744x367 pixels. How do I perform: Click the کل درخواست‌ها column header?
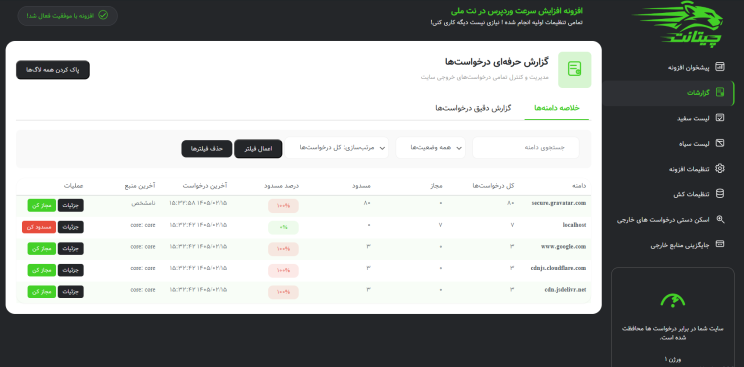[493, 186]
